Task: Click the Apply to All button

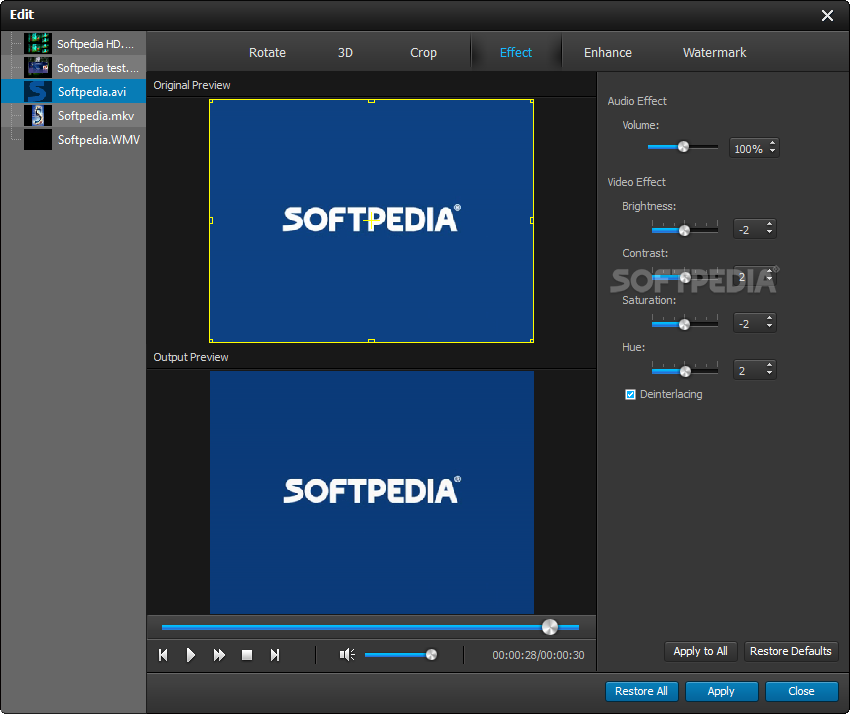Action: coord(700,651)
